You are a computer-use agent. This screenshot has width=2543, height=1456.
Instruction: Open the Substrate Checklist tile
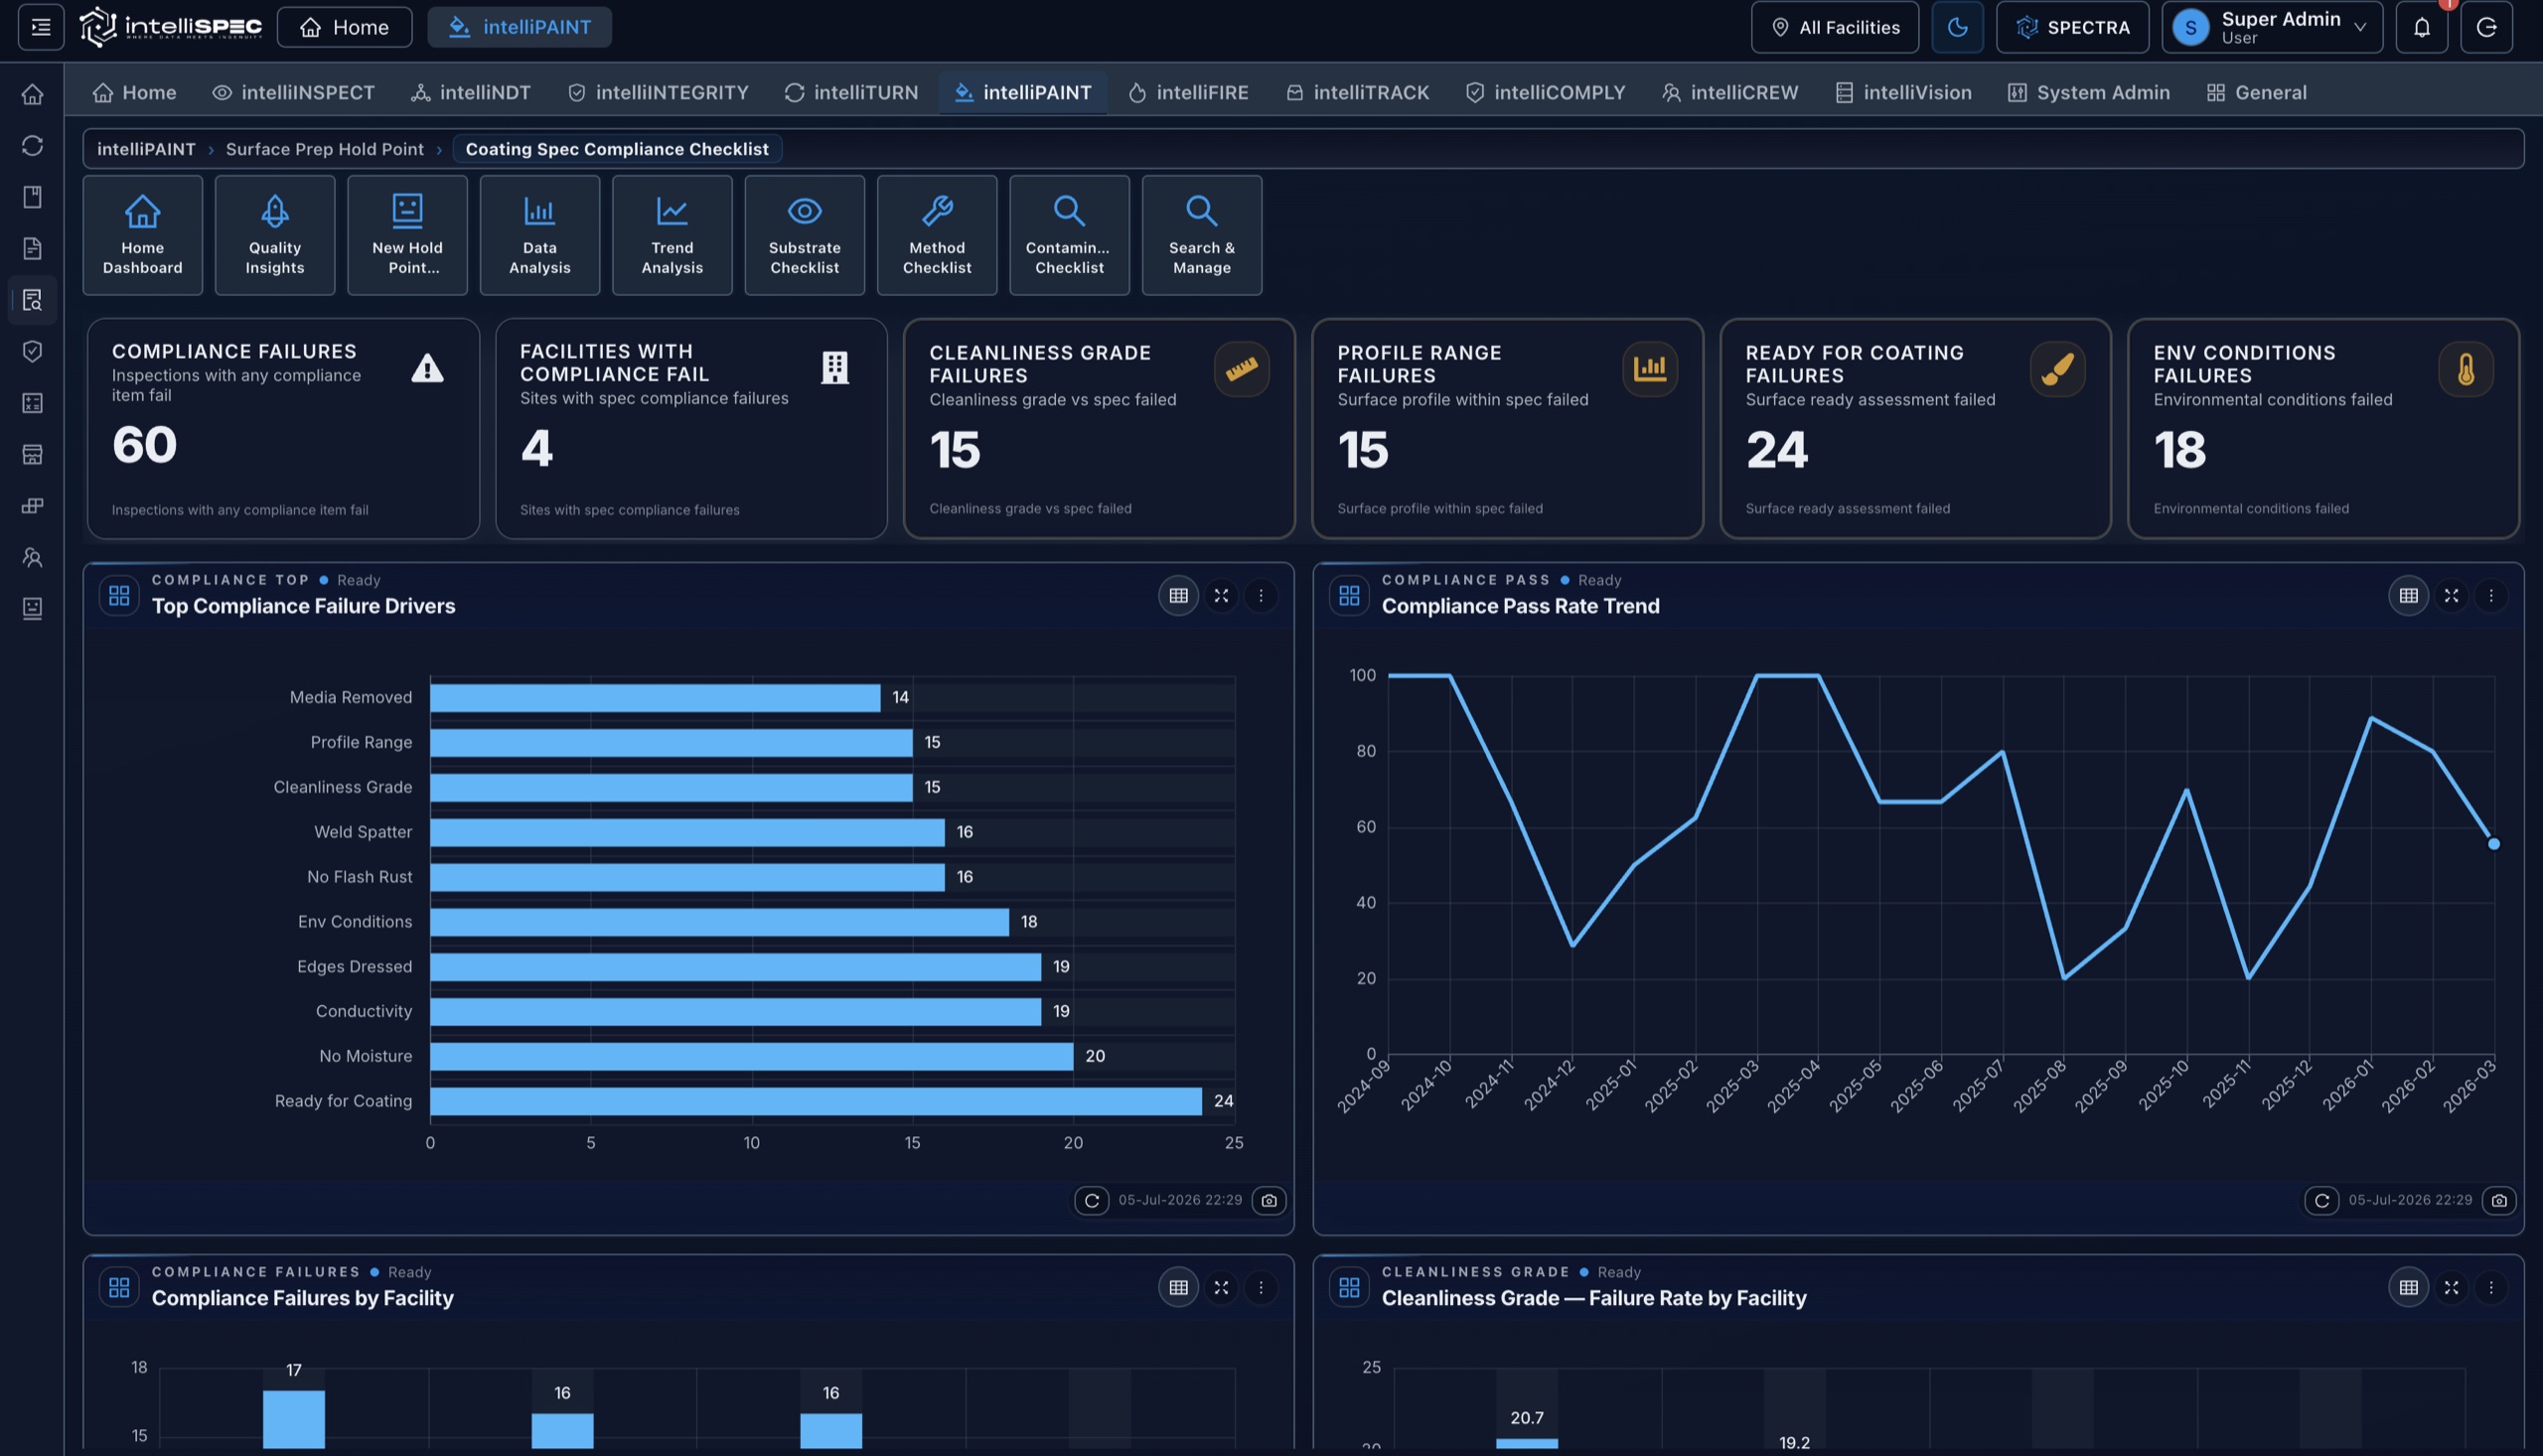[804, 235]
